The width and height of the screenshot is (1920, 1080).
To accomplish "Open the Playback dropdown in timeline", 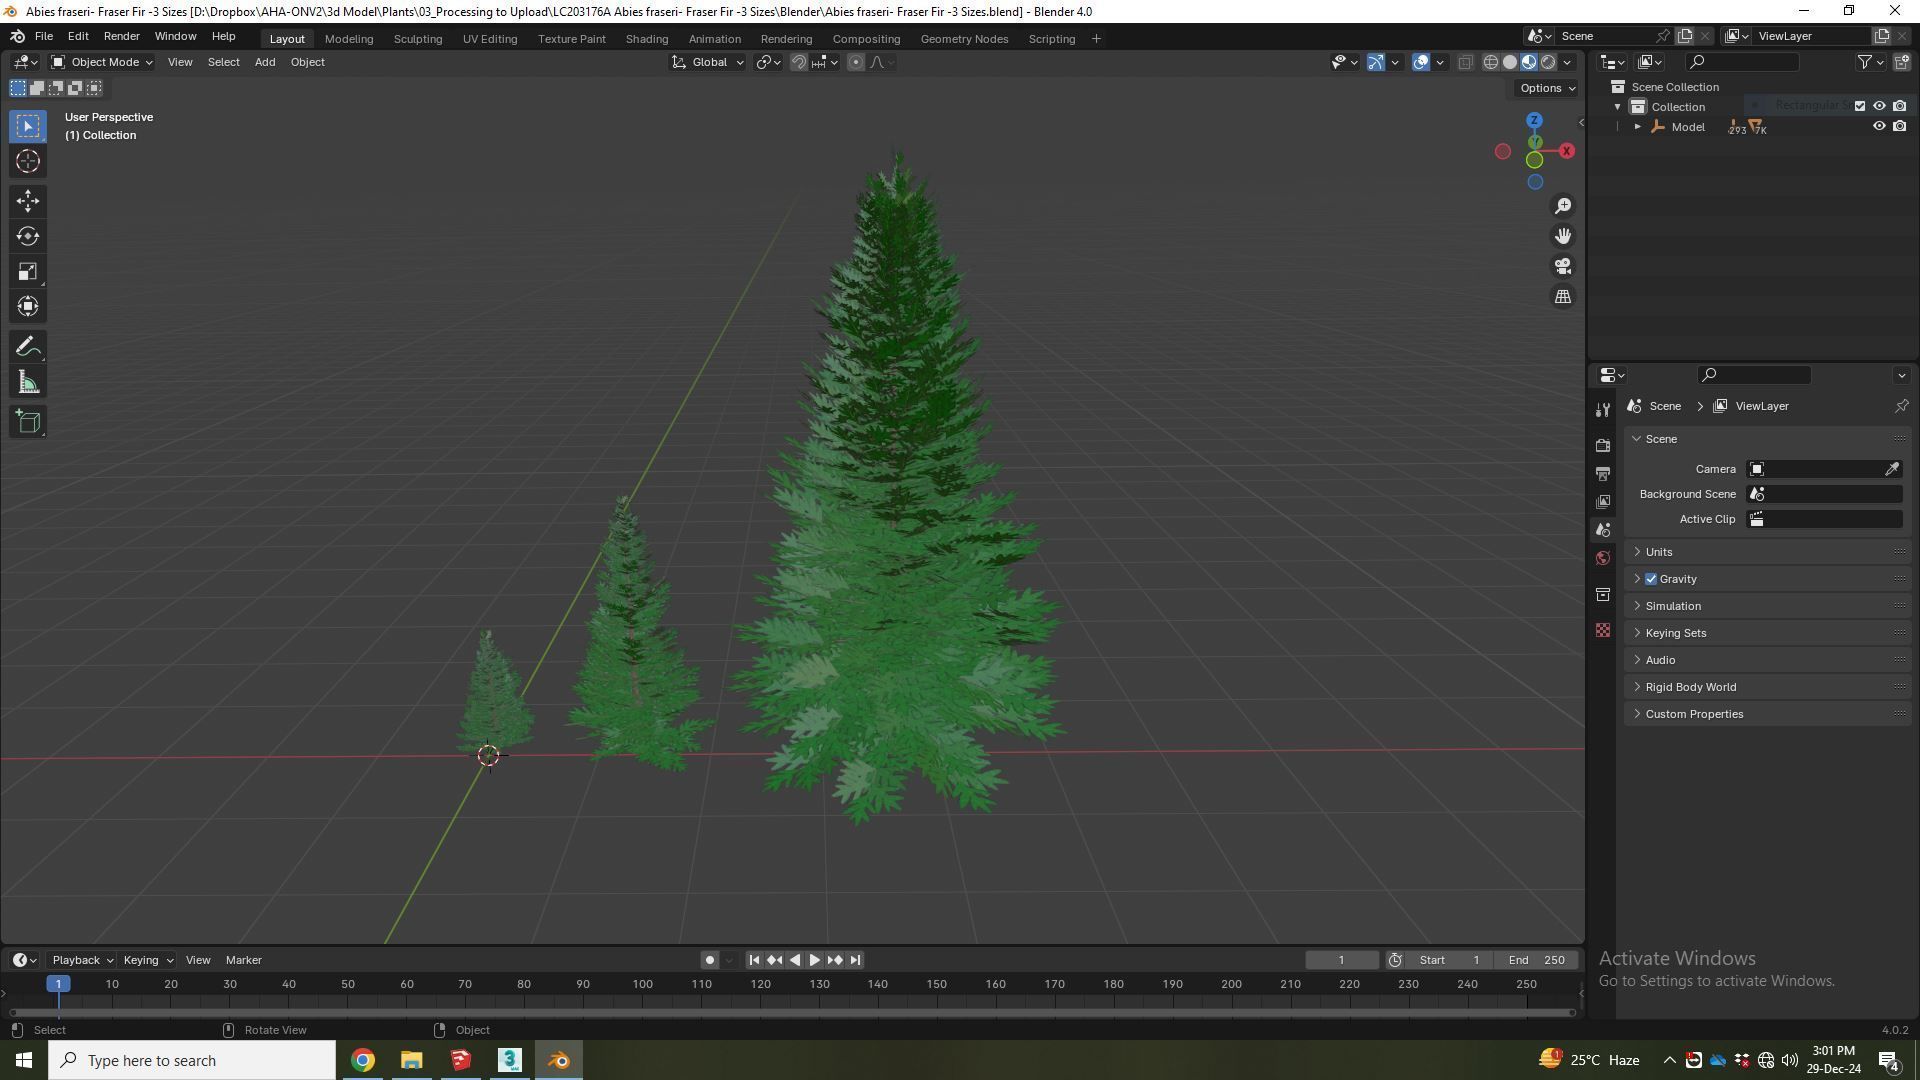I will 82,960.
